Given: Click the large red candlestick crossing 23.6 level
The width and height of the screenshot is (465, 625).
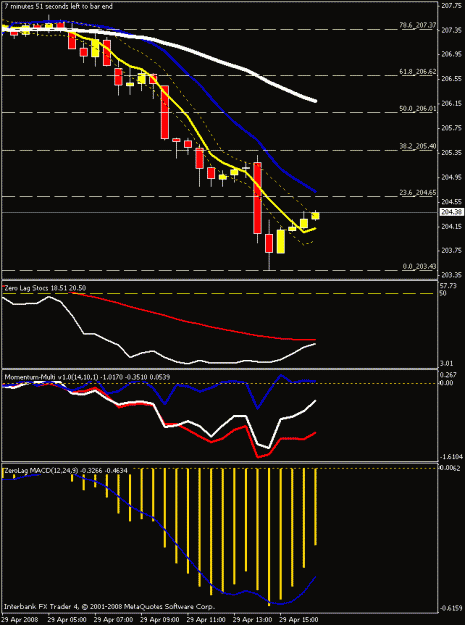Looking at the screenshot, I should click(257, 198).
